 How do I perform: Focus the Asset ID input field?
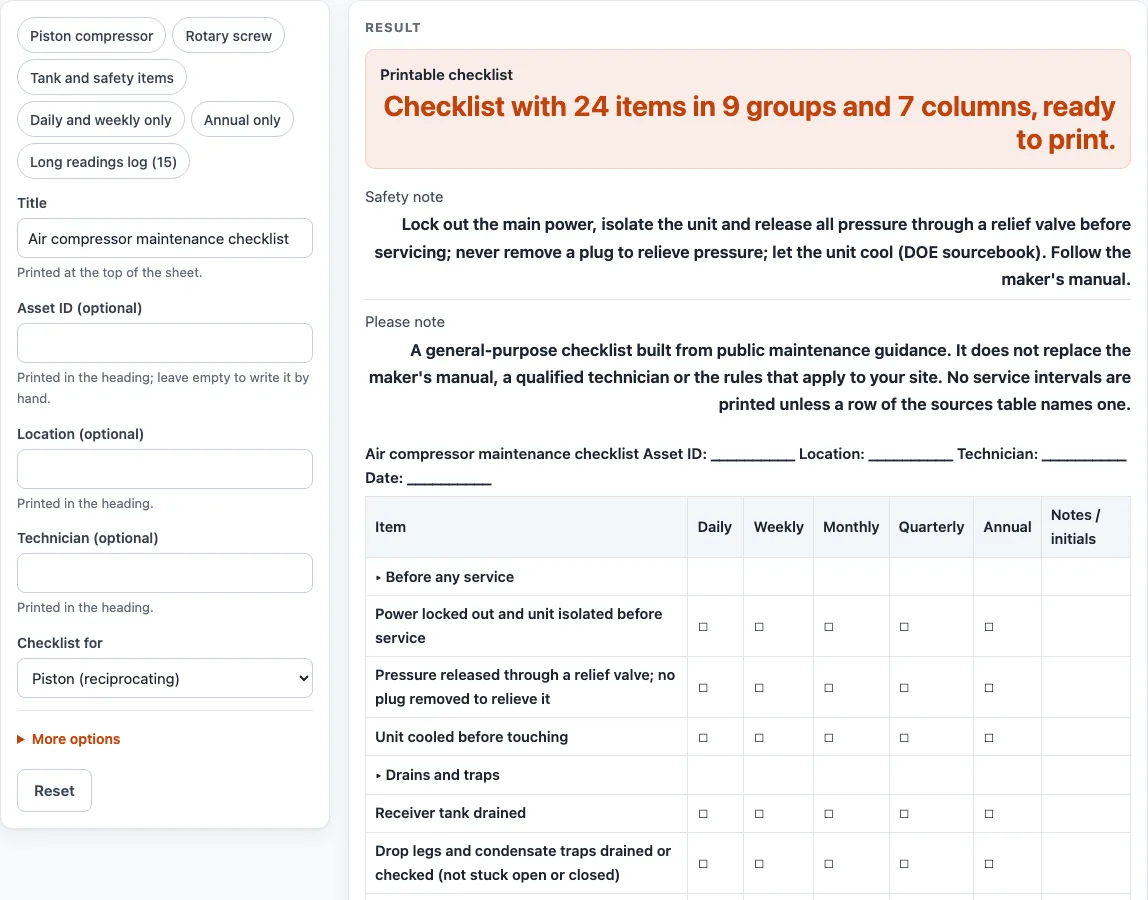[165, 343]
